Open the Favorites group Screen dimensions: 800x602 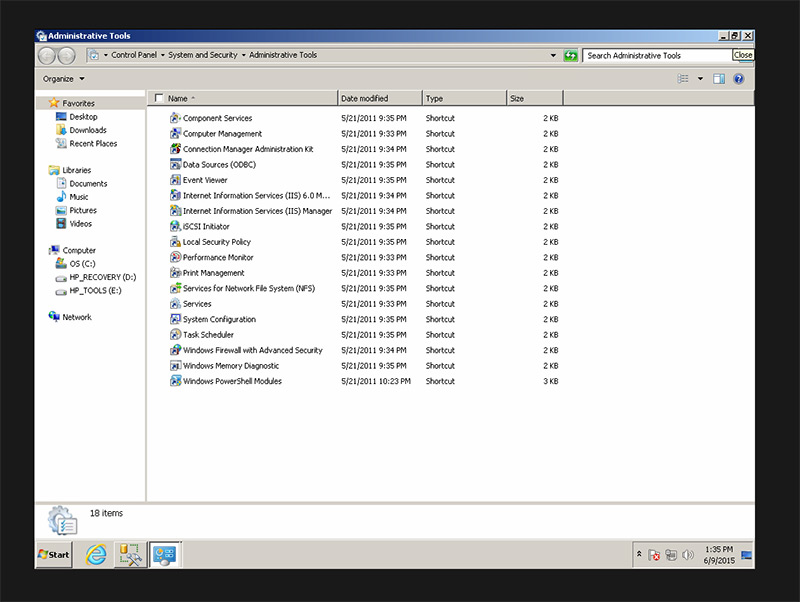tap(79, 104)
